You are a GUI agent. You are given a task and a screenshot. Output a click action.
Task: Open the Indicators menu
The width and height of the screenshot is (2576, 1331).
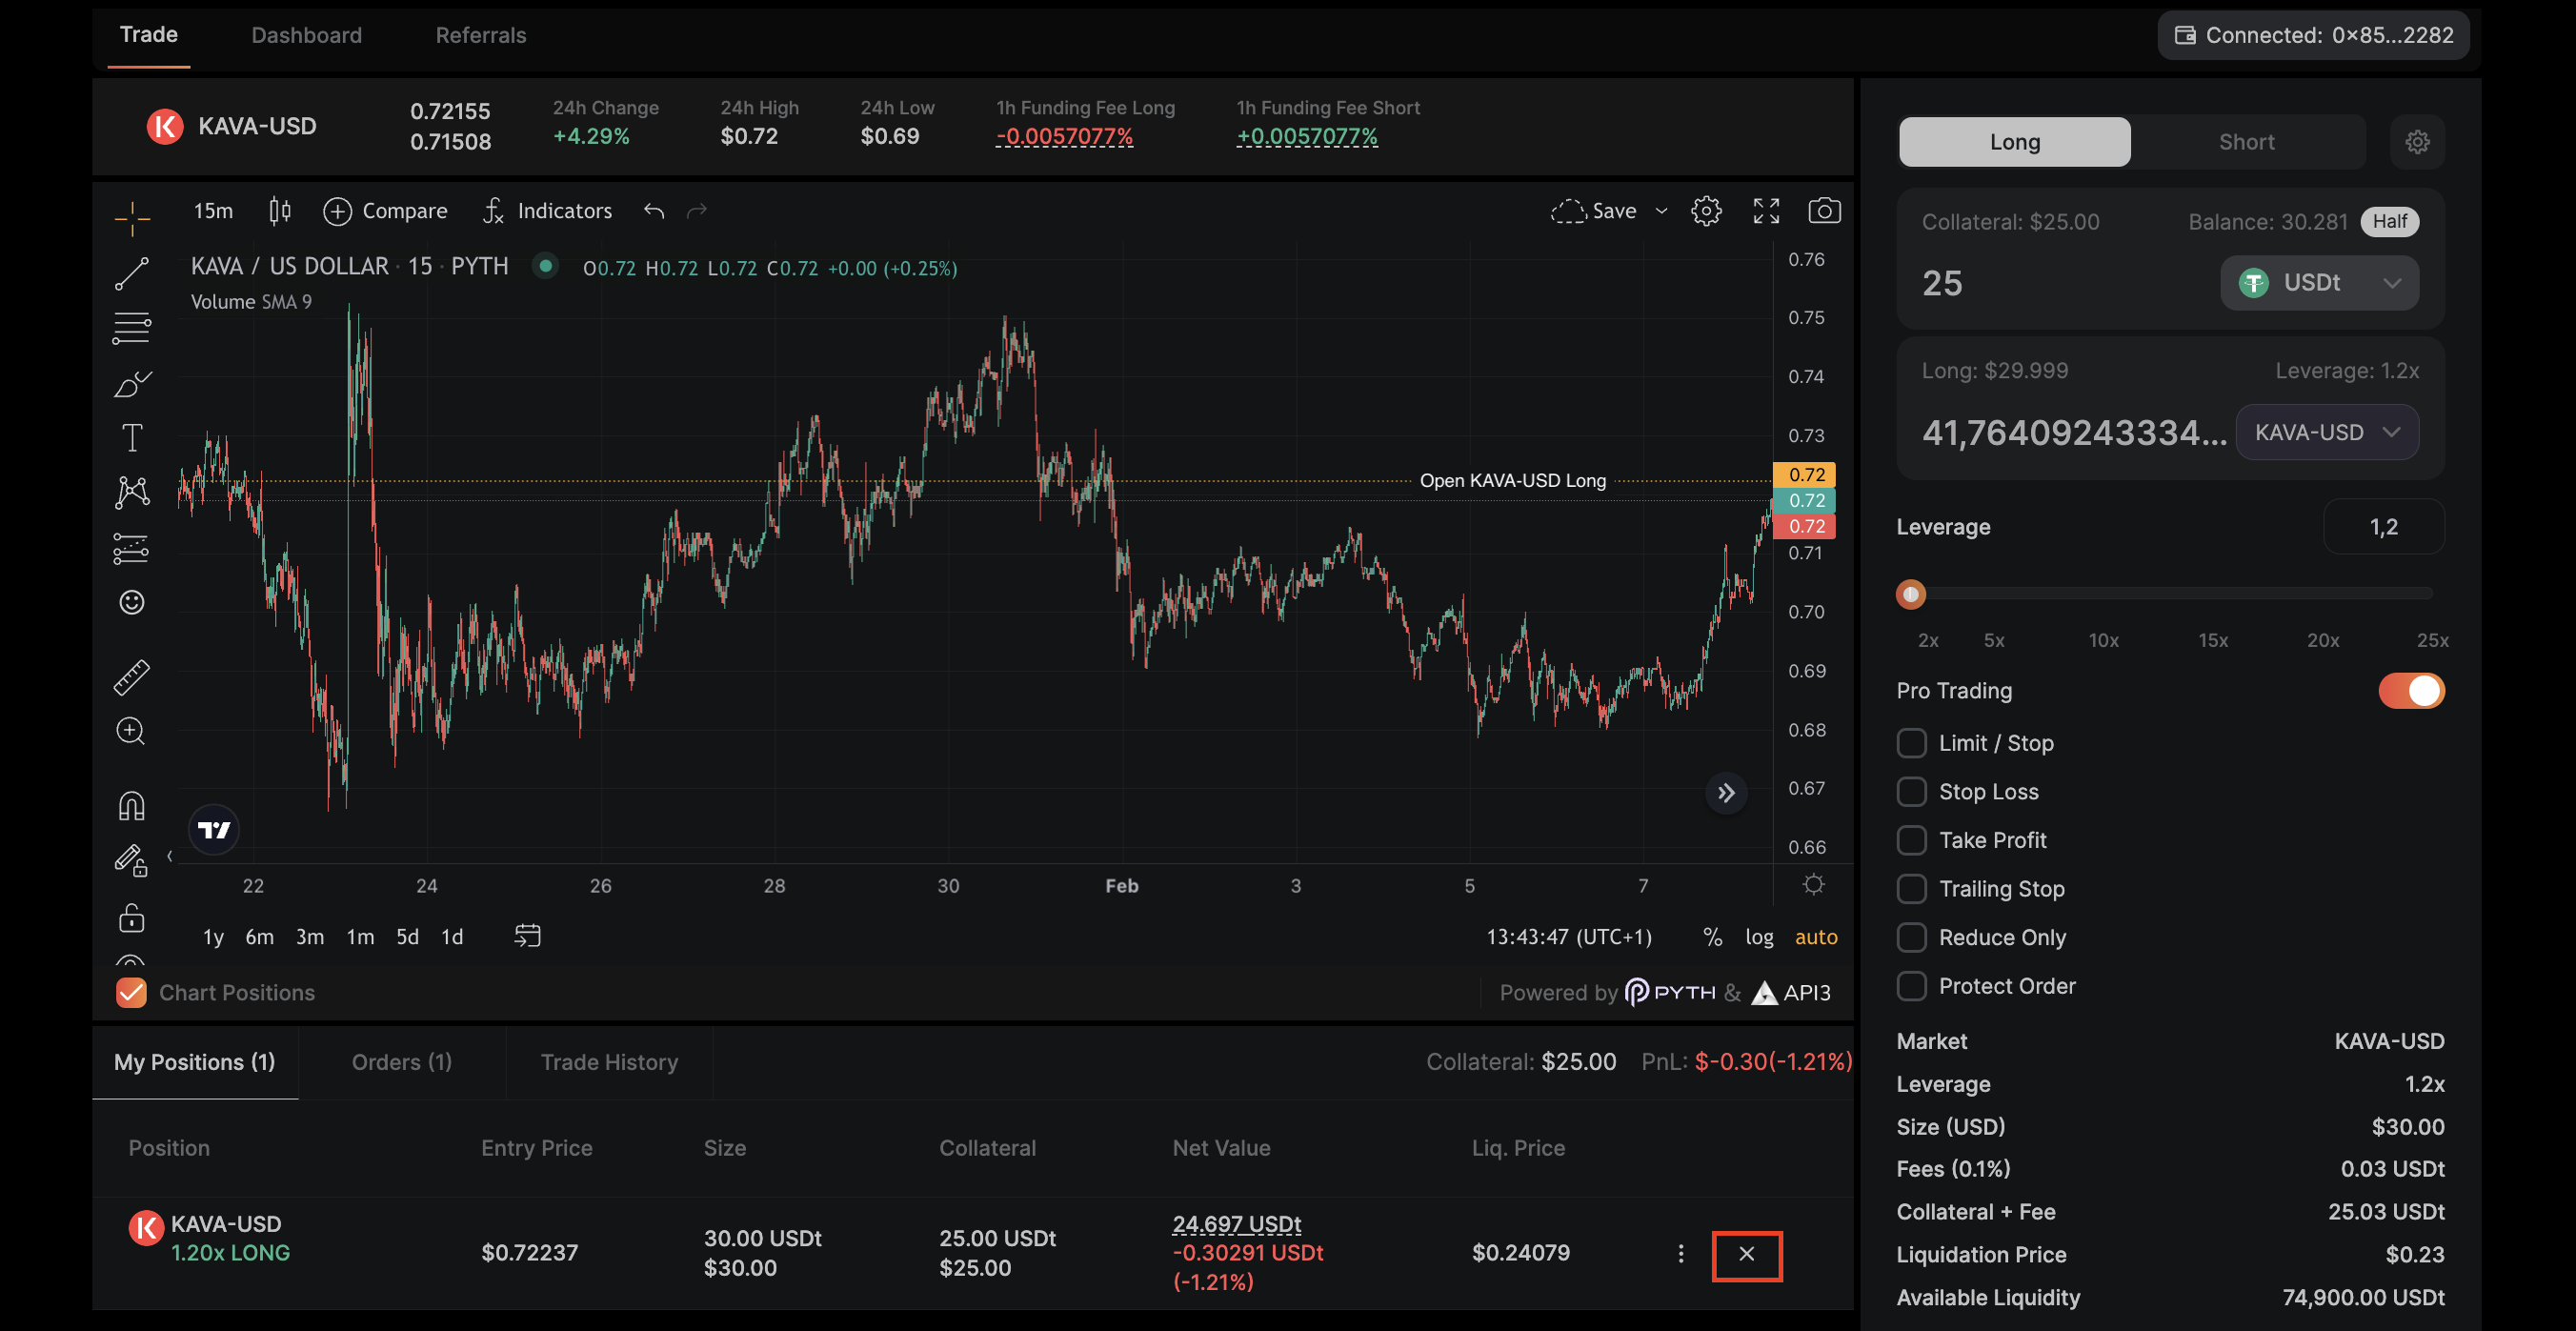(x=547, y=211)
